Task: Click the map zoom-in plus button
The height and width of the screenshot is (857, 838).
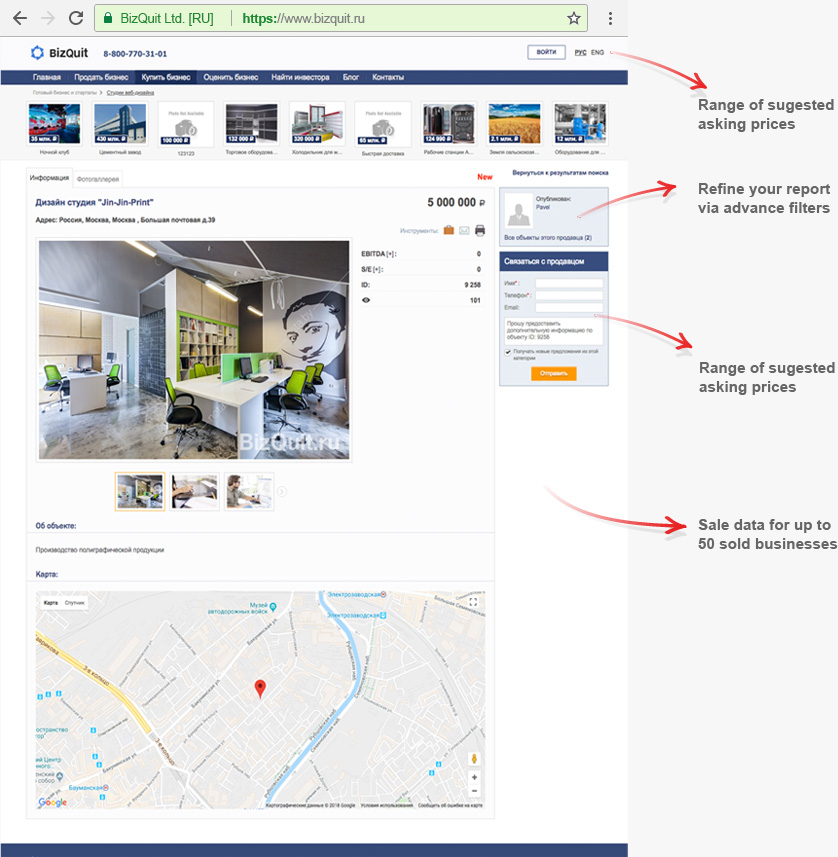Action: pyautogui.click(x=474, y=777)
